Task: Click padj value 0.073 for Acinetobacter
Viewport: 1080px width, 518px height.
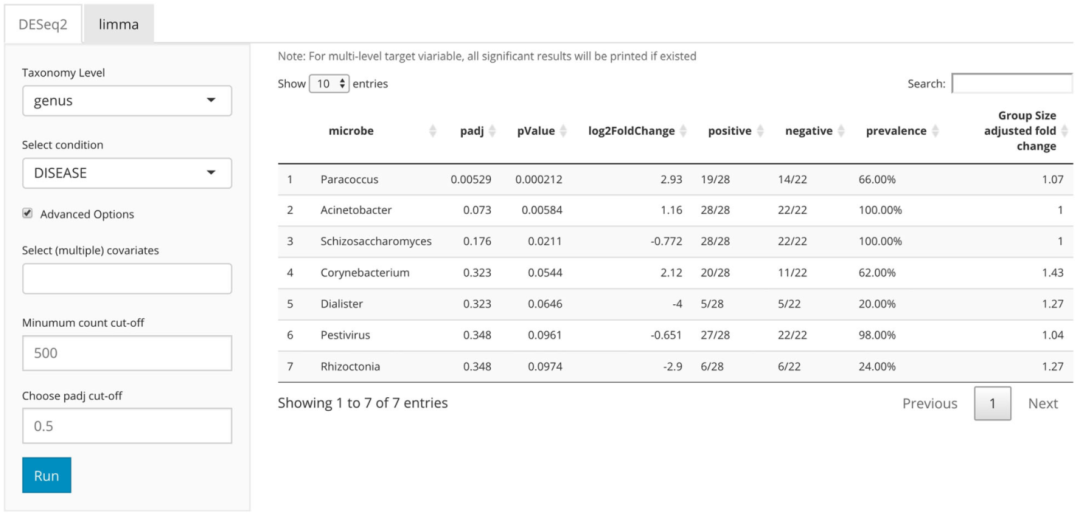Action: coord(477,210)
